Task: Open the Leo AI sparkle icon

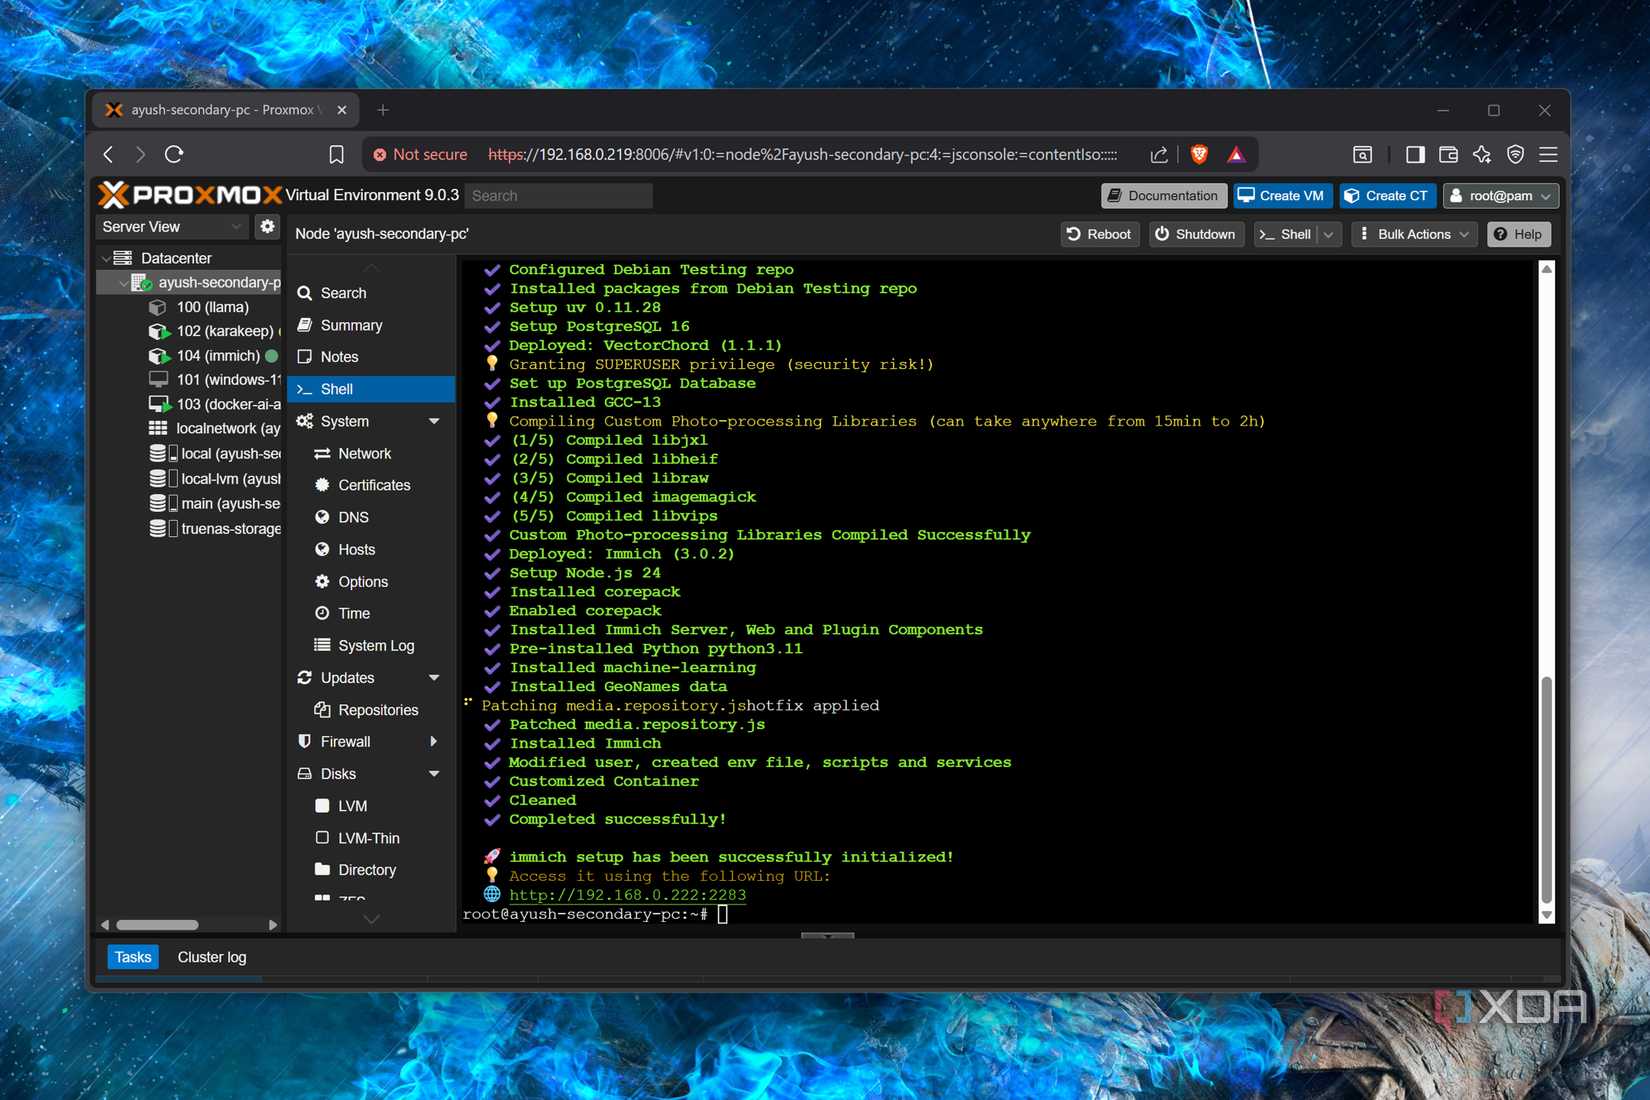Action: [1482, 154]
